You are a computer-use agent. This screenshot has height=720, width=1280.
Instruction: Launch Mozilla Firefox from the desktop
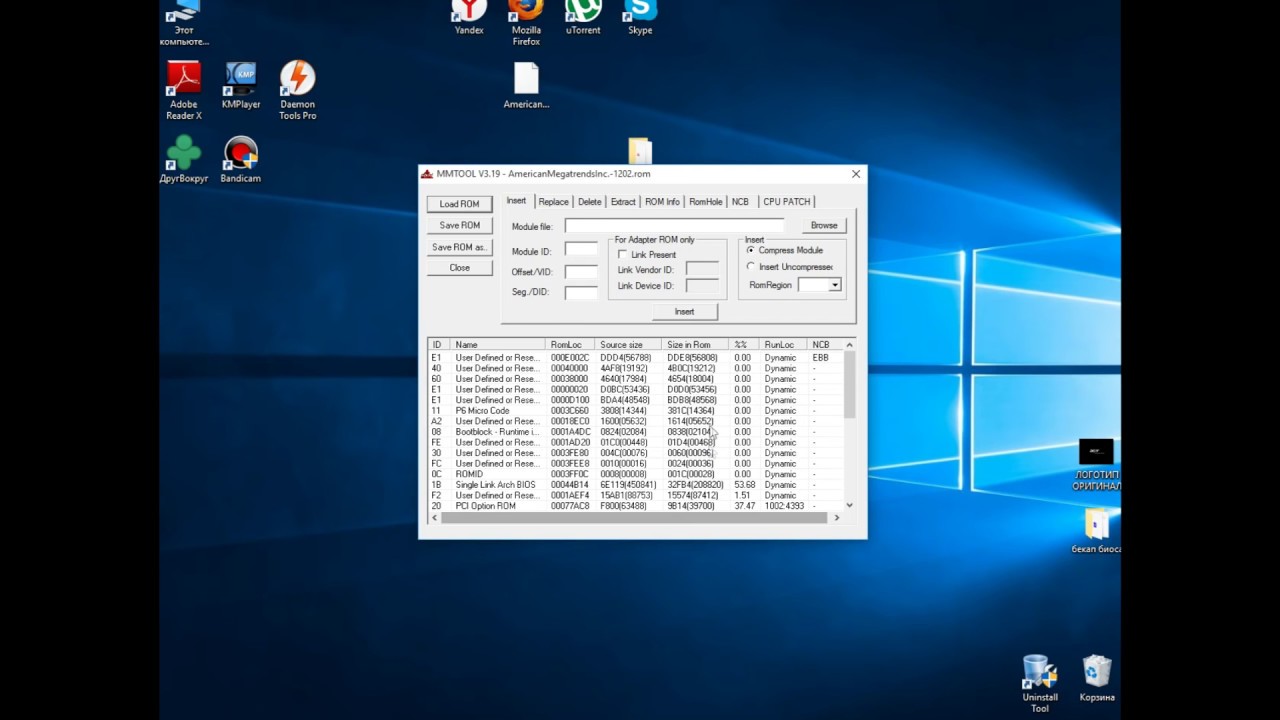pyautogui.click(x=526, y=22)
